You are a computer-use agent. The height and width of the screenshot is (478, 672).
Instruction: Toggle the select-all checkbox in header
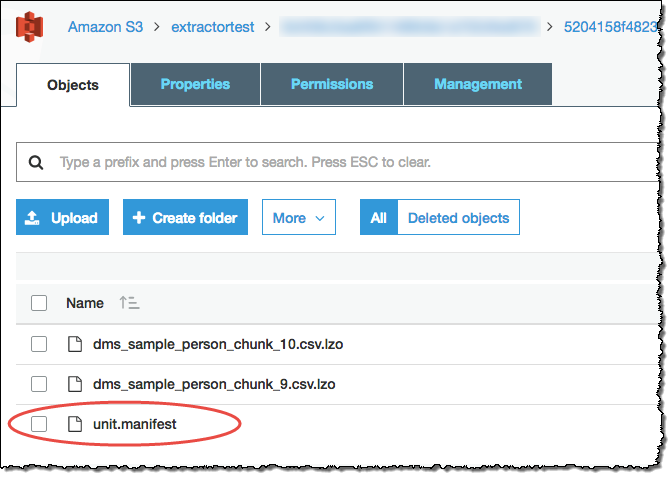pos(39,303)
